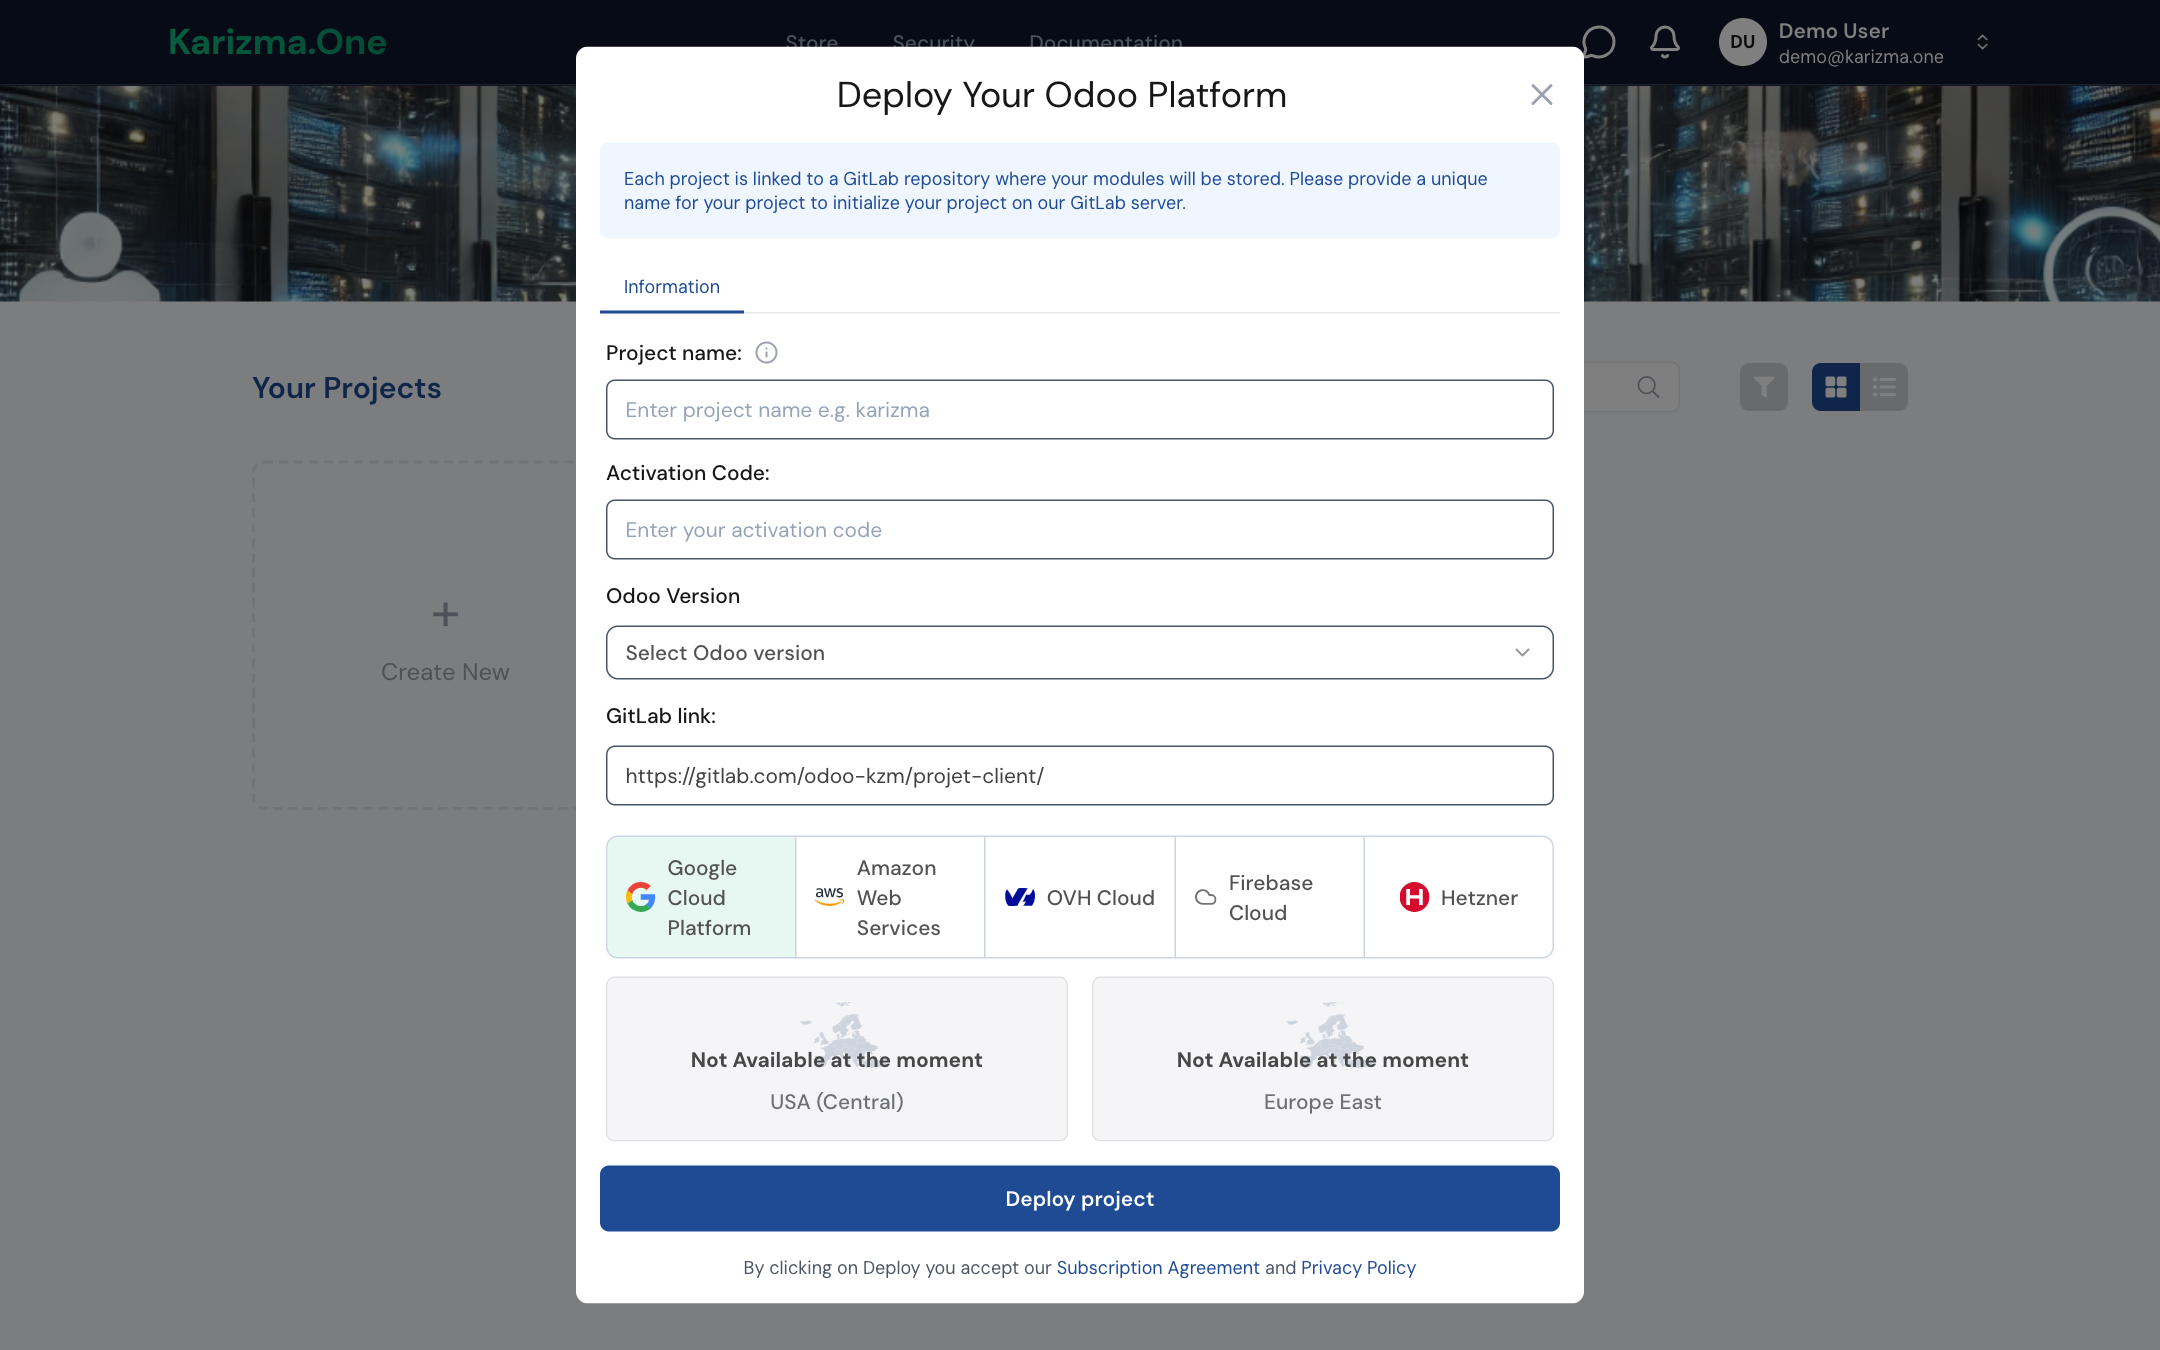Click the Deploy project button
Screen dimensions: 2160x1350
1079,1198
